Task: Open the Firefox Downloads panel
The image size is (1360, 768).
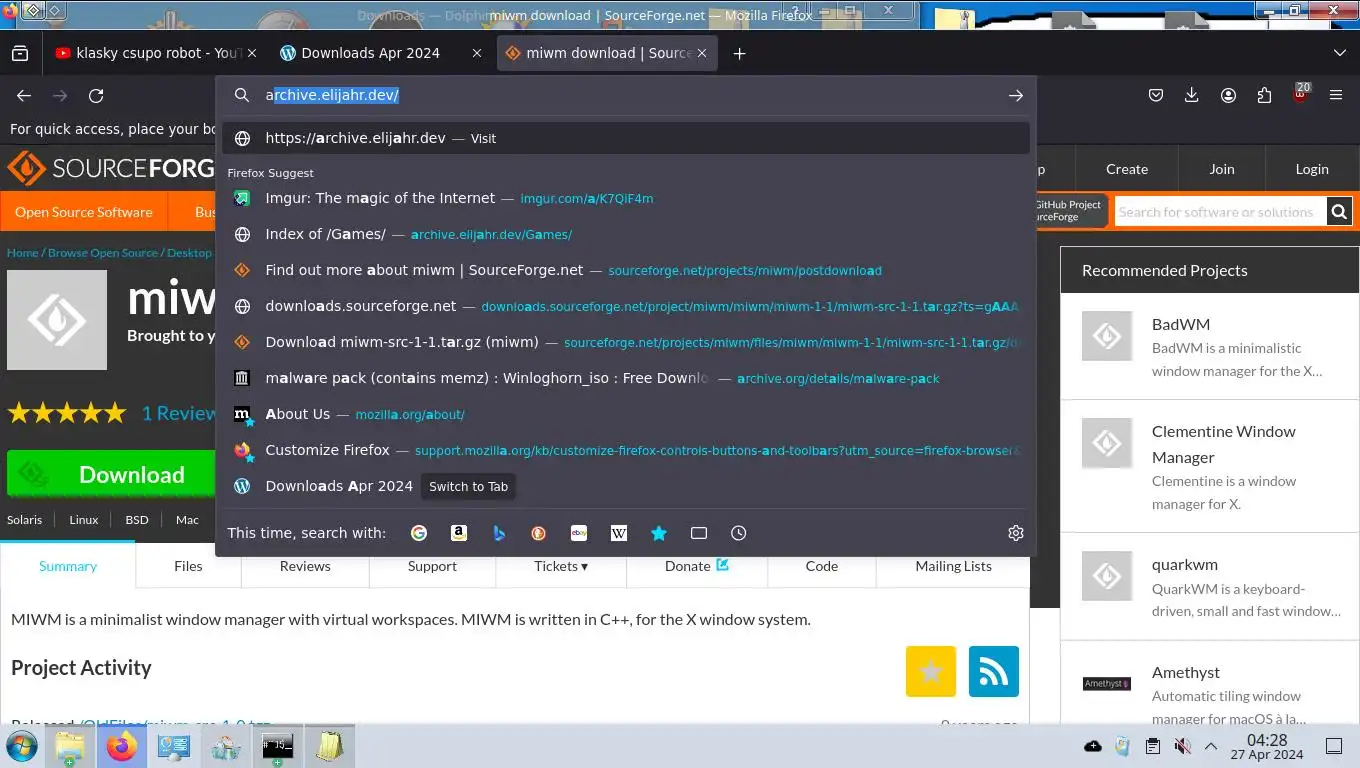Action: (1191, 95)
